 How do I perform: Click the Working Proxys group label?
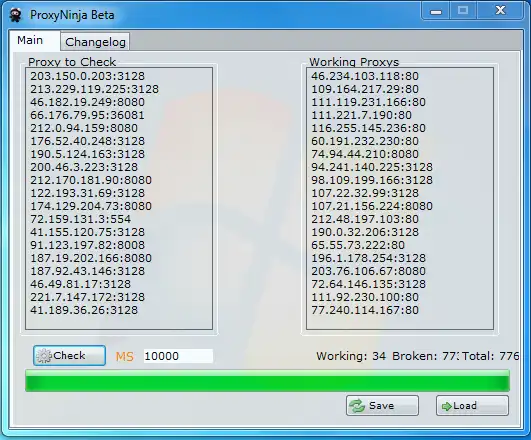point(354,62)
